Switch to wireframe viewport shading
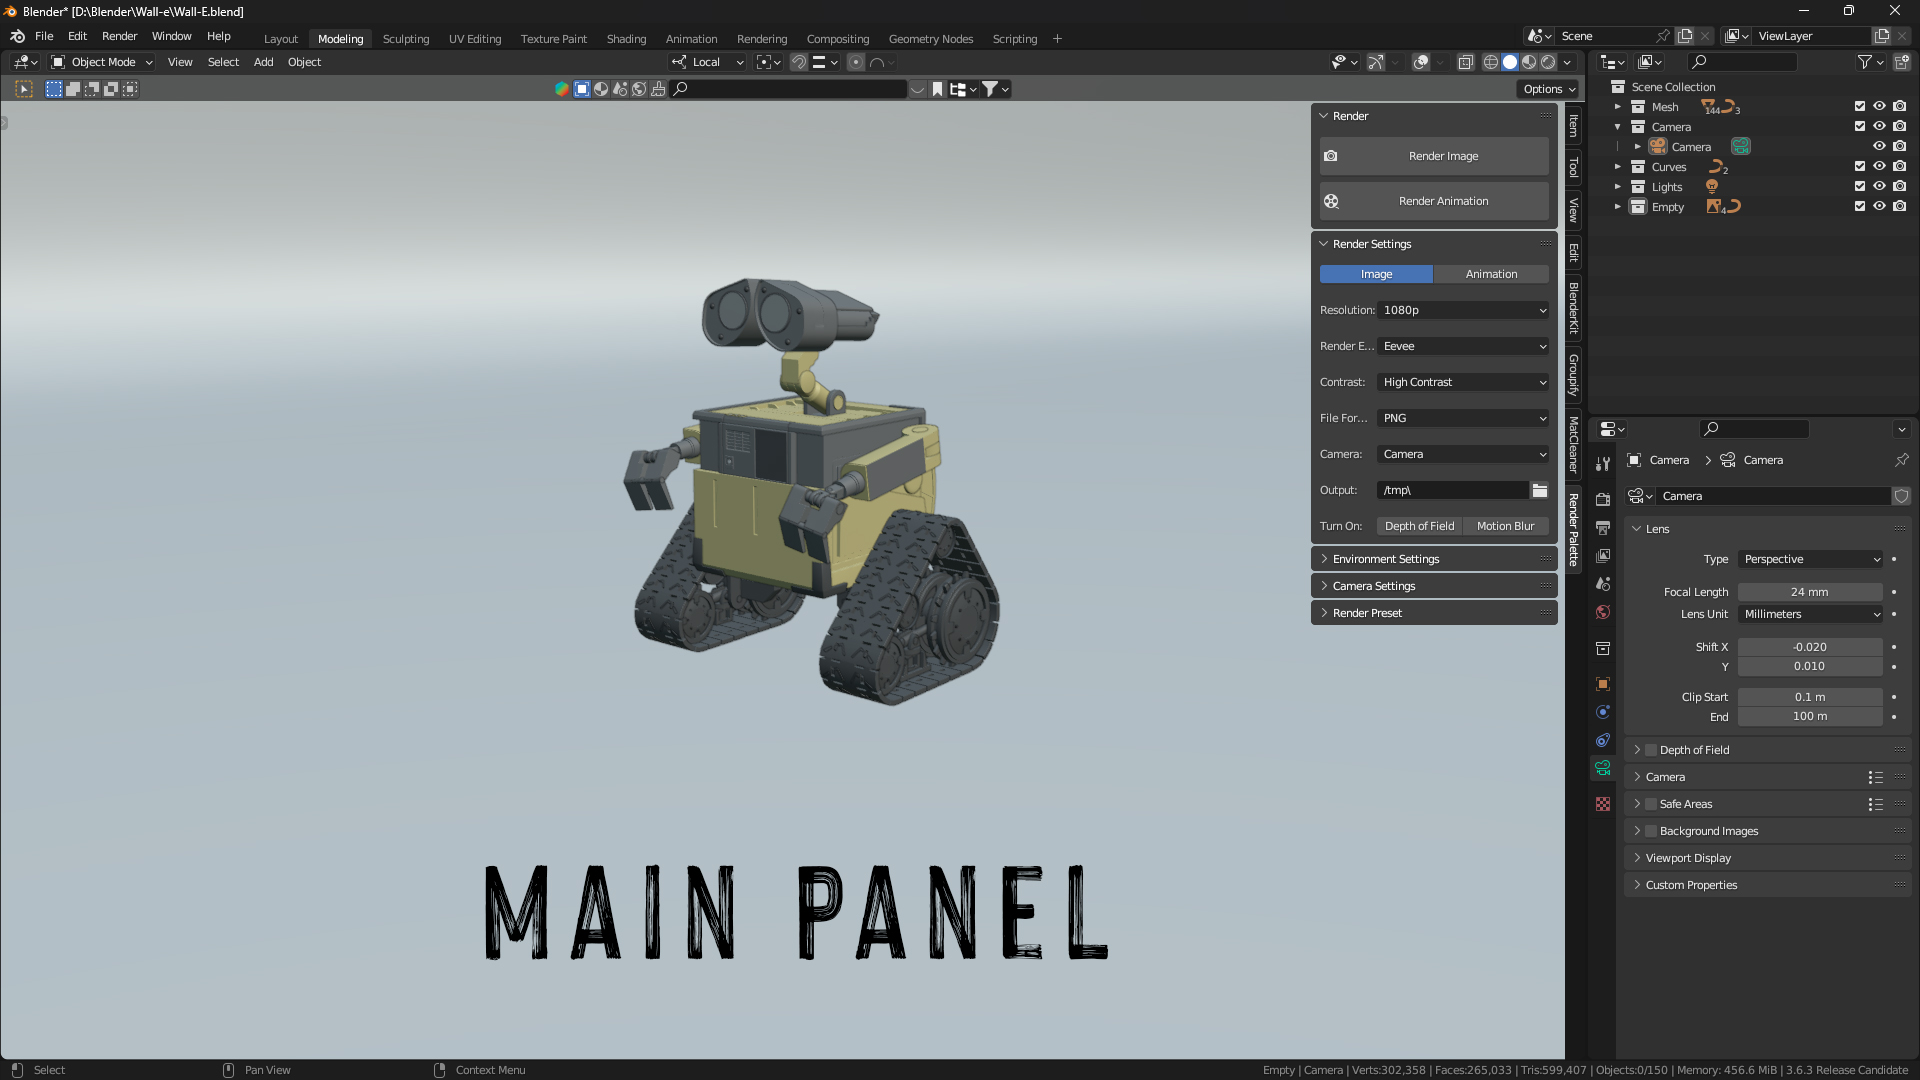 (1491, 62)
